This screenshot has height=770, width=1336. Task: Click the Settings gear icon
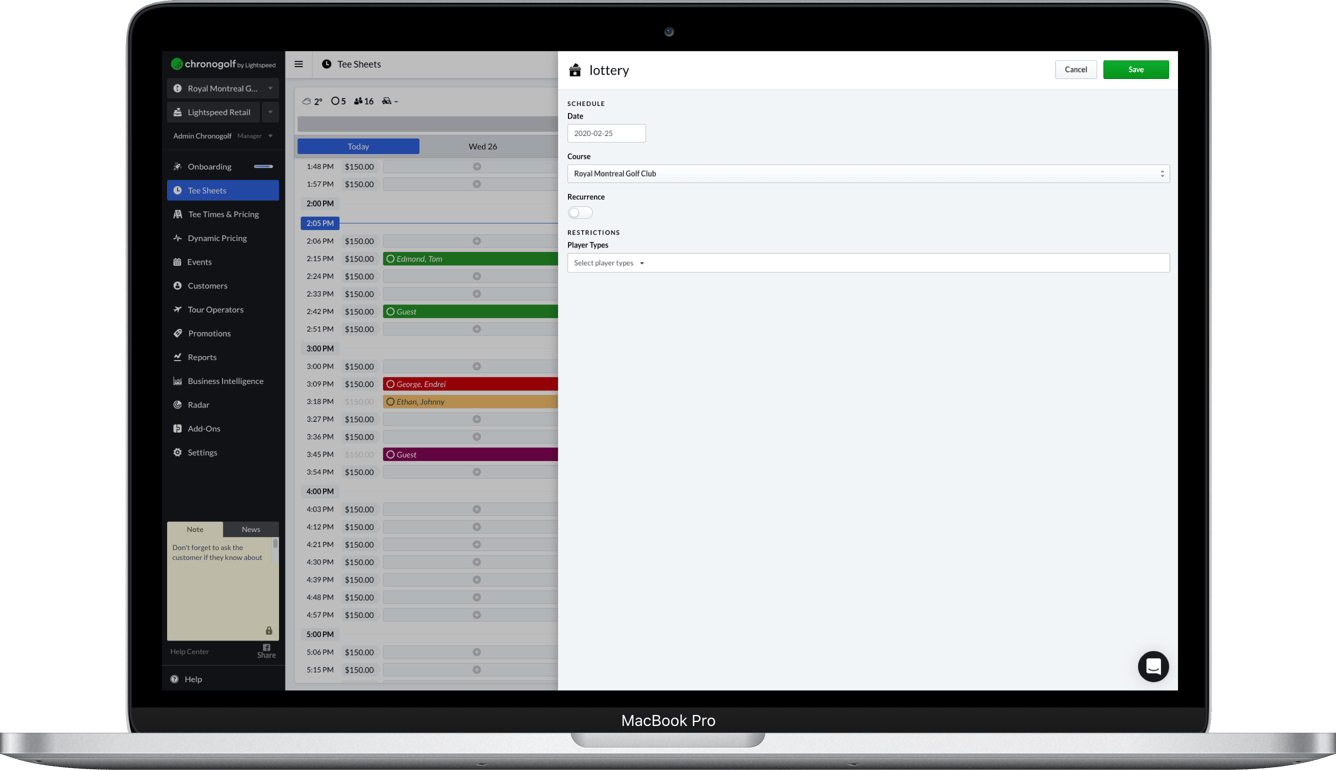(x=177, y=453)
